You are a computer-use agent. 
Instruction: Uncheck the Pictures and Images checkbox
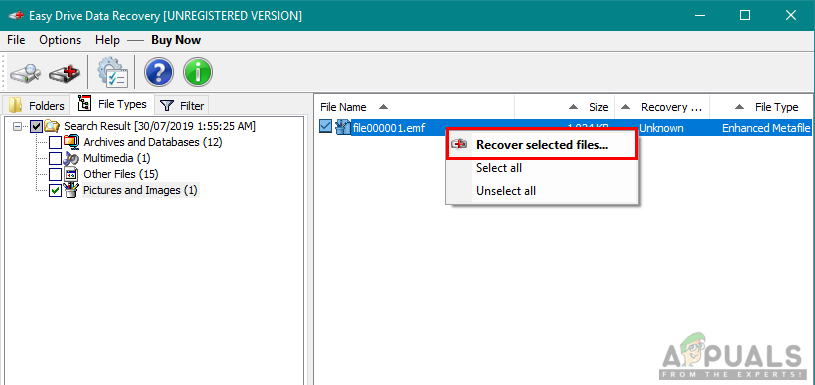coord(55,191)
